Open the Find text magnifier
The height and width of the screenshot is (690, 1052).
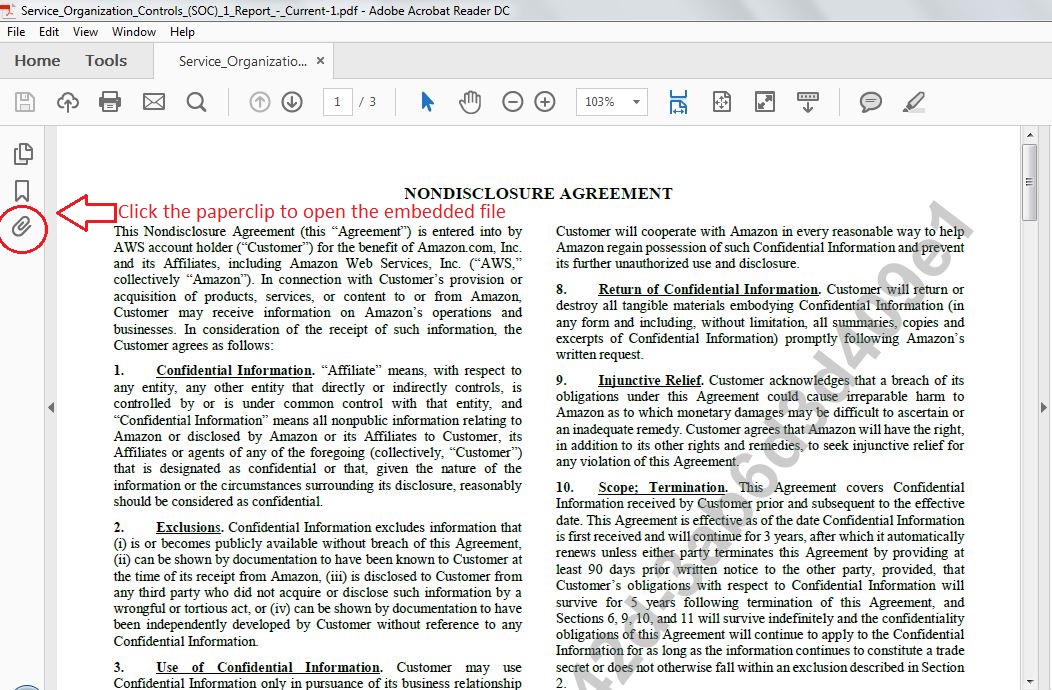pos(196,102)
